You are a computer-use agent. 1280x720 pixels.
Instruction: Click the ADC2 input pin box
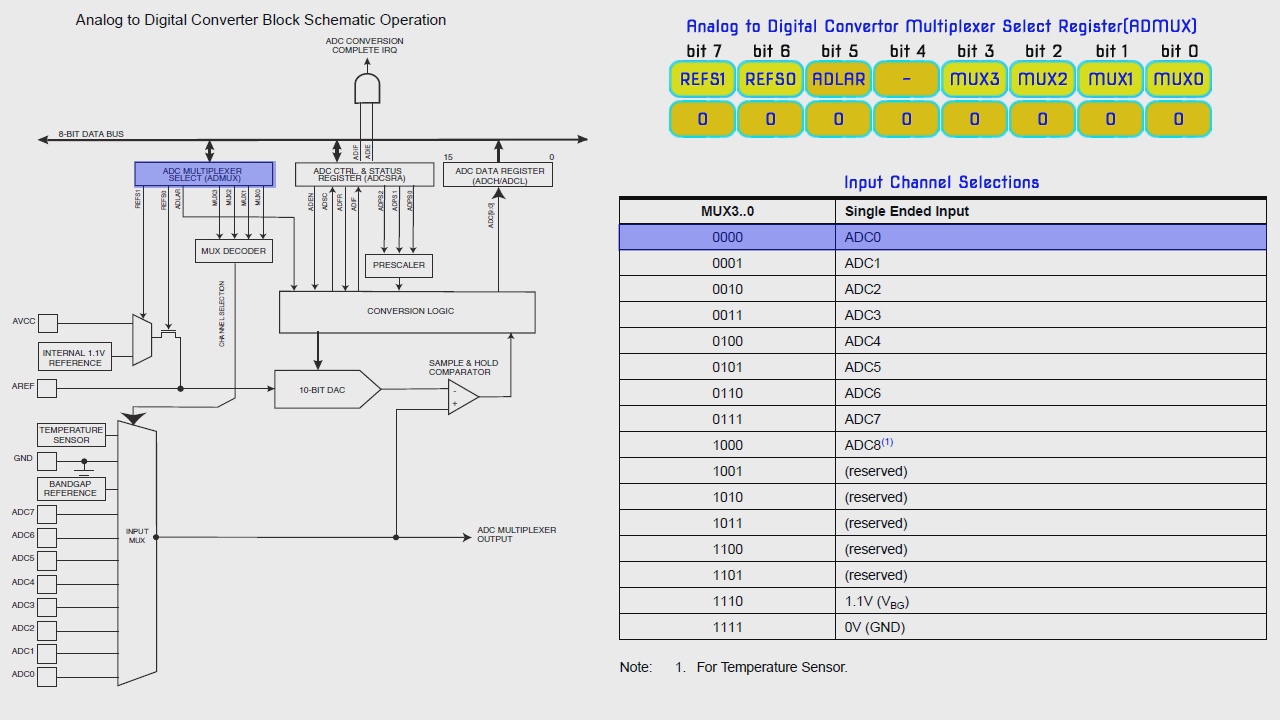point(47,630)
